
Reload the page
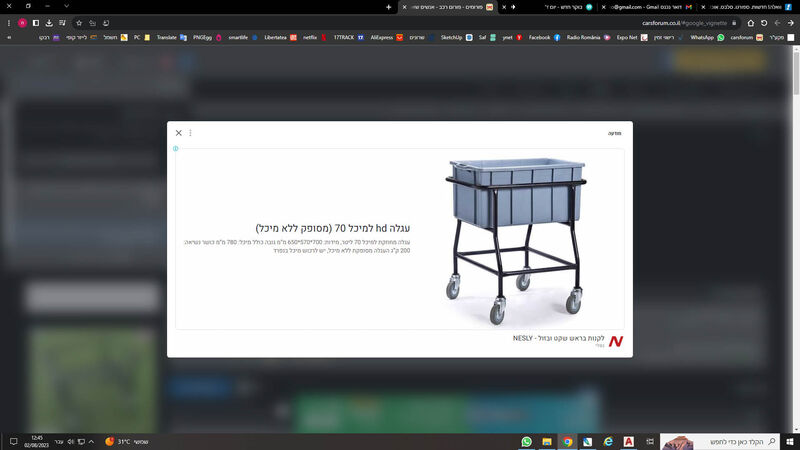[764, 23]
